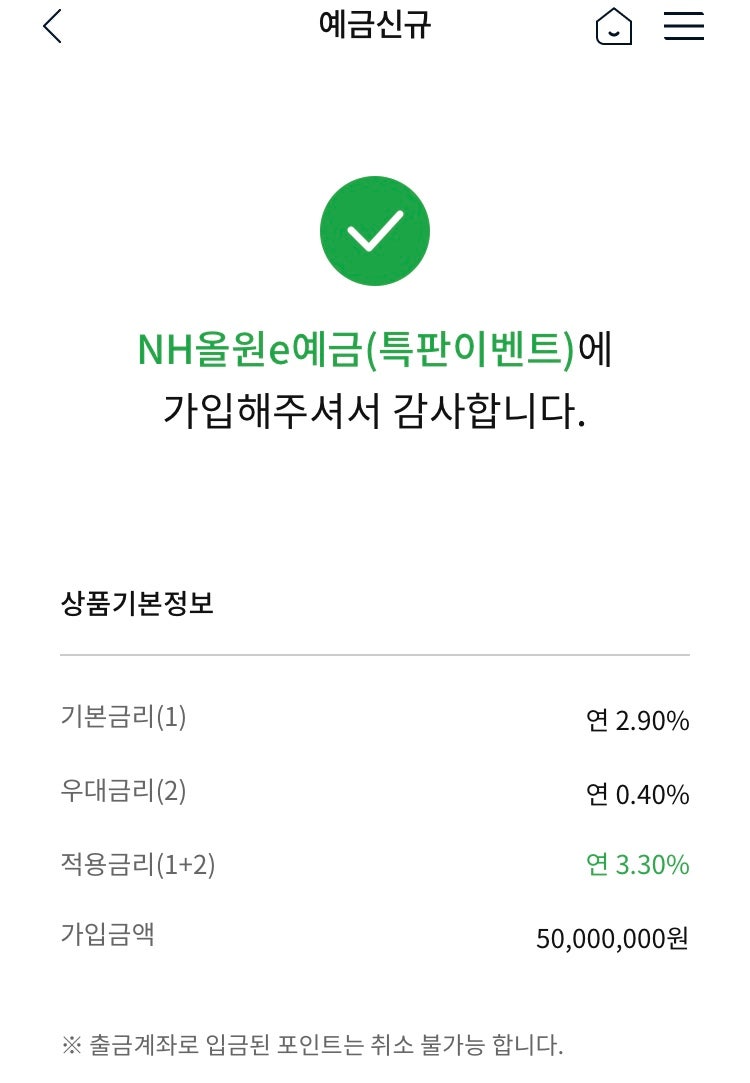The image size is (750, 1083).
Task: Tap the 연 2.90% base rate value
Action: tap(640, 721)
